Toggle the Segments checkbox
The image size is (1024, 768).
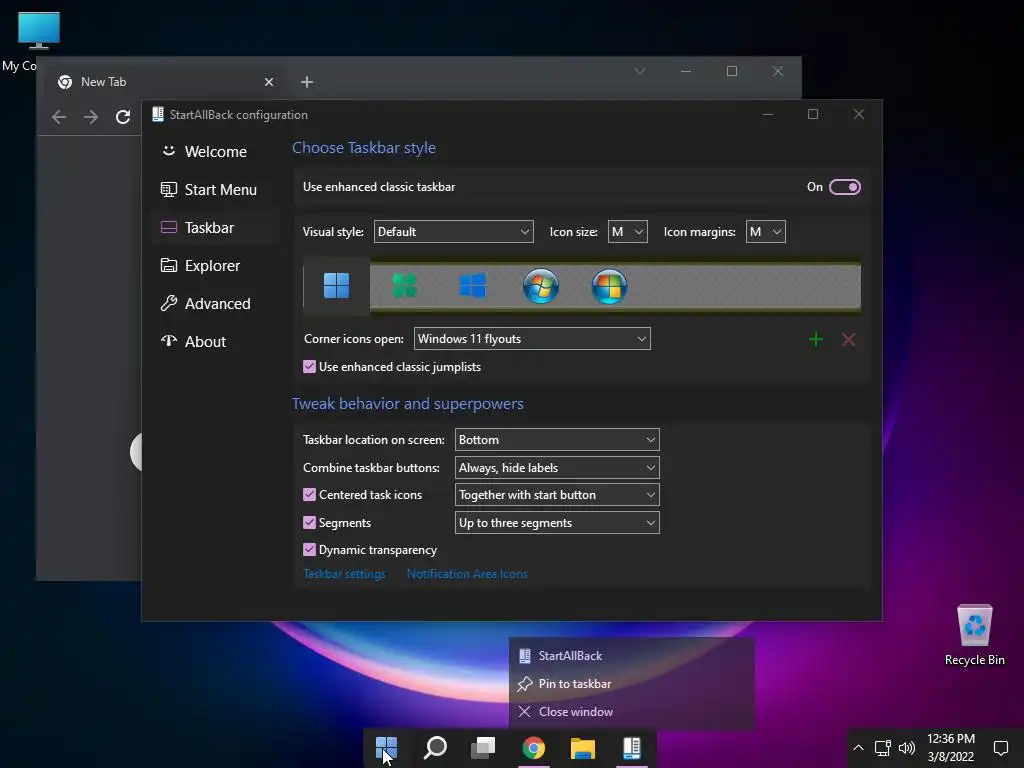[310, 522]
